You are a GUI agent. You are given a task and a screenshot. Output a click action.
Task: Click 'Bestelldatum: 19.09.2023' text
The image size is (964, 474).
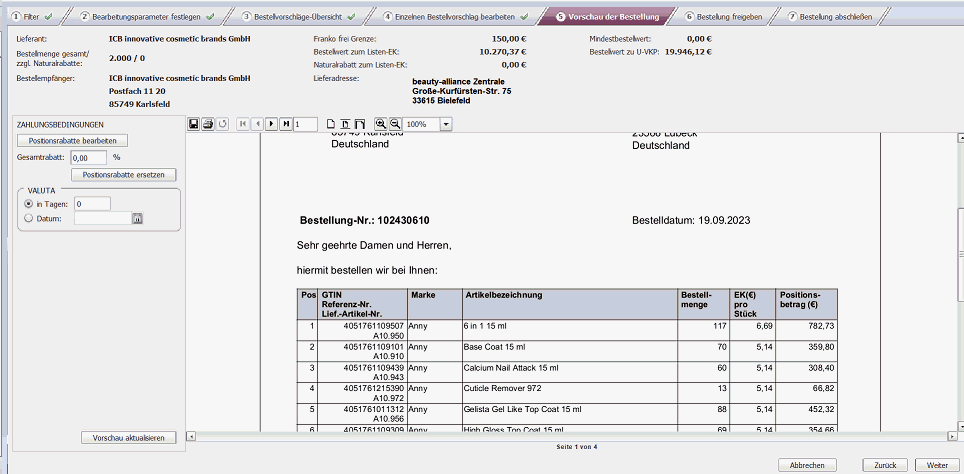691,219
